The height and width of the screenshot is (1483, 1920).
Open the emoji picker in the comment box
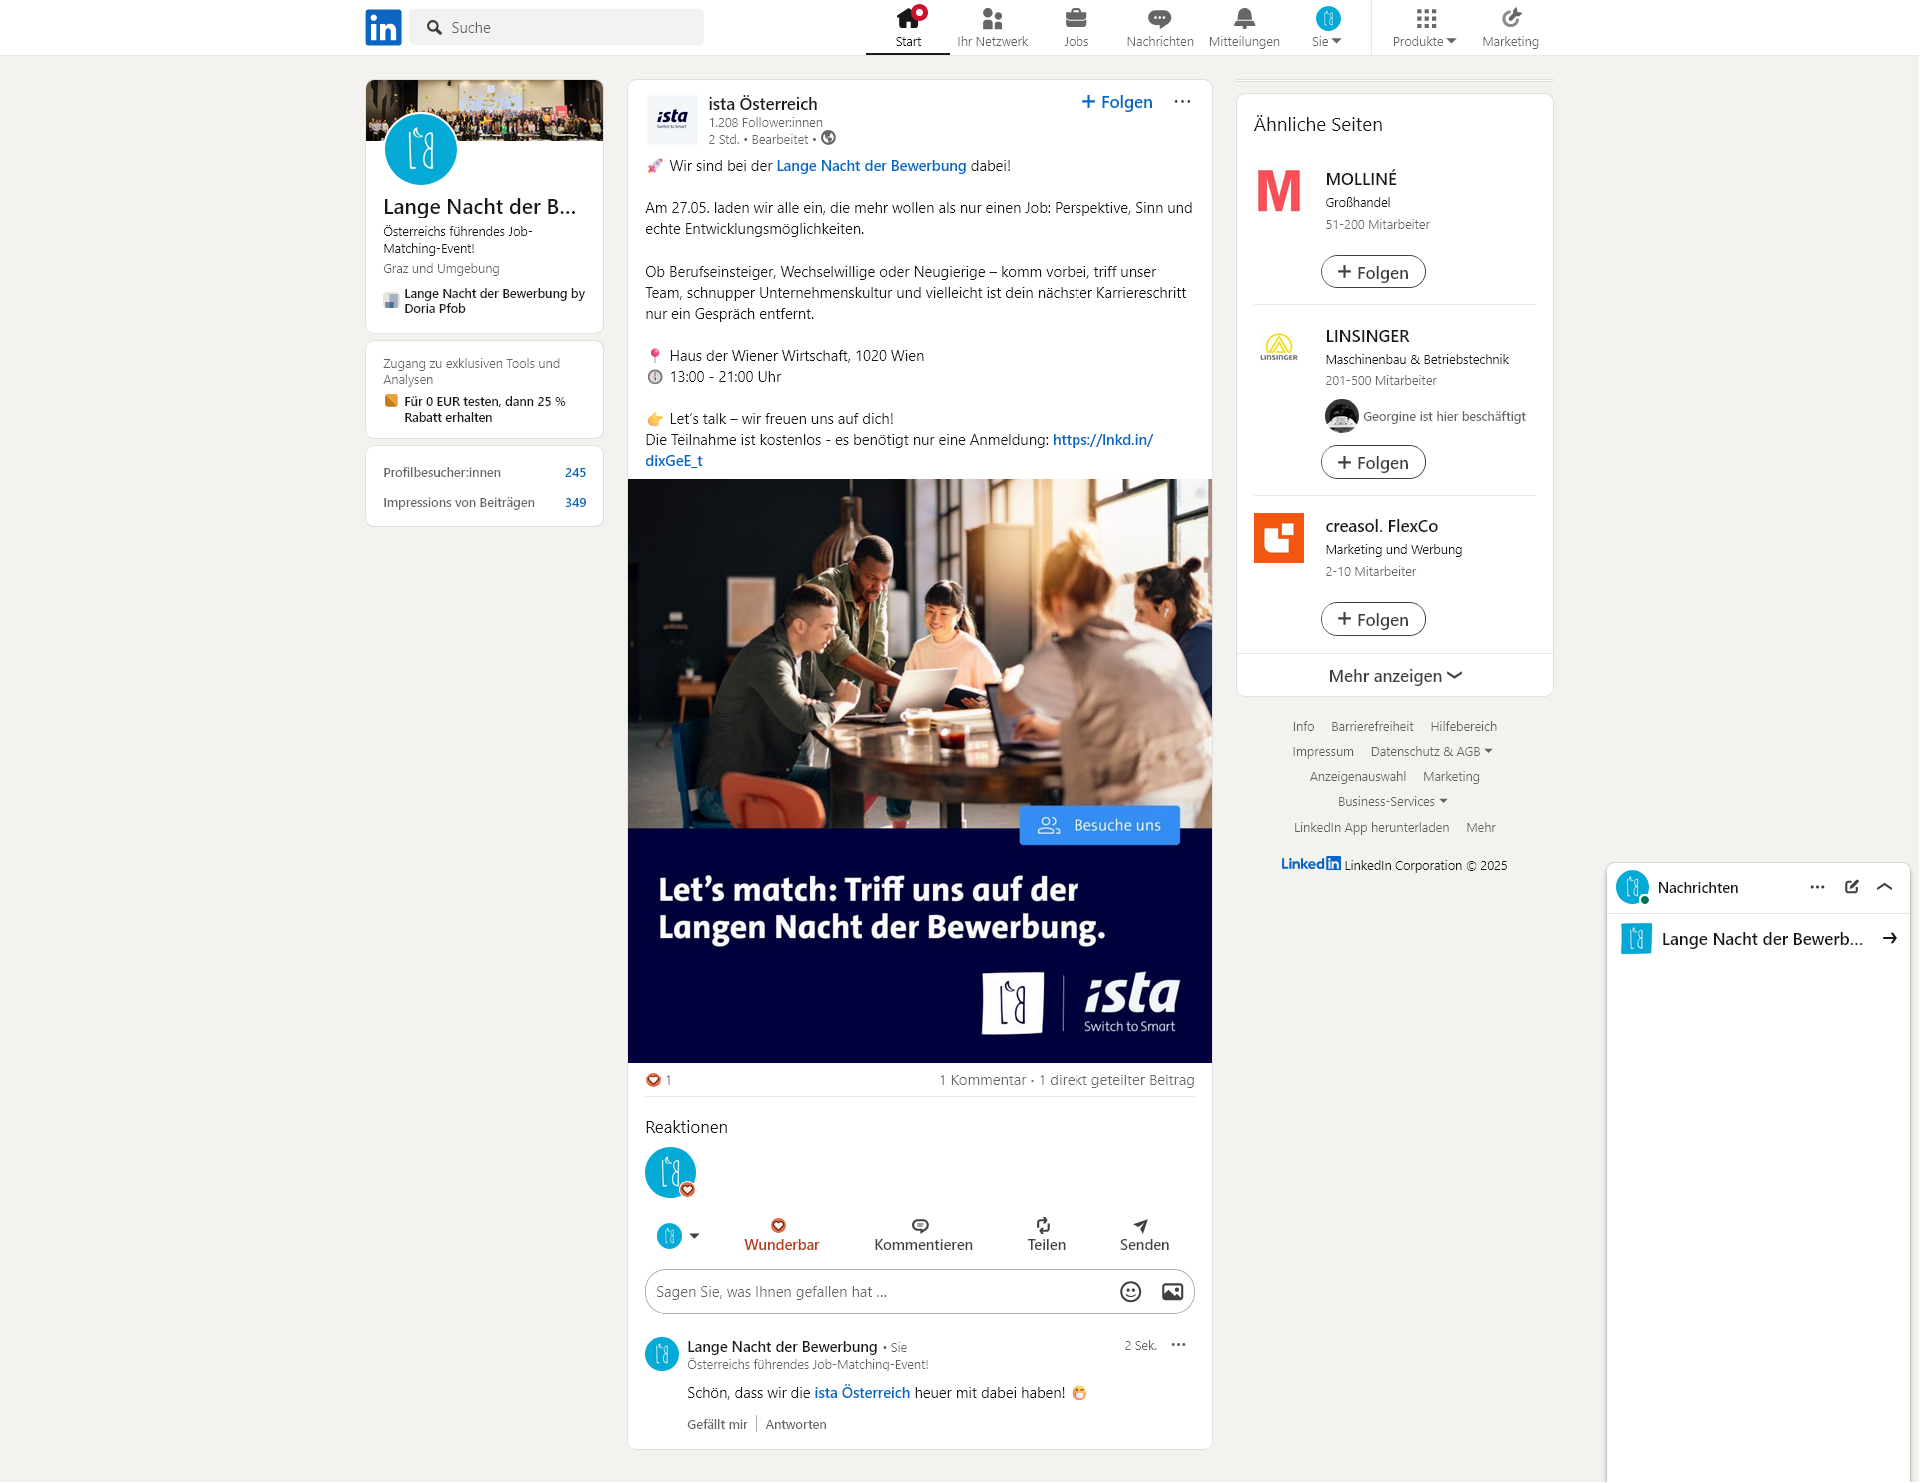[1130, 1292]
